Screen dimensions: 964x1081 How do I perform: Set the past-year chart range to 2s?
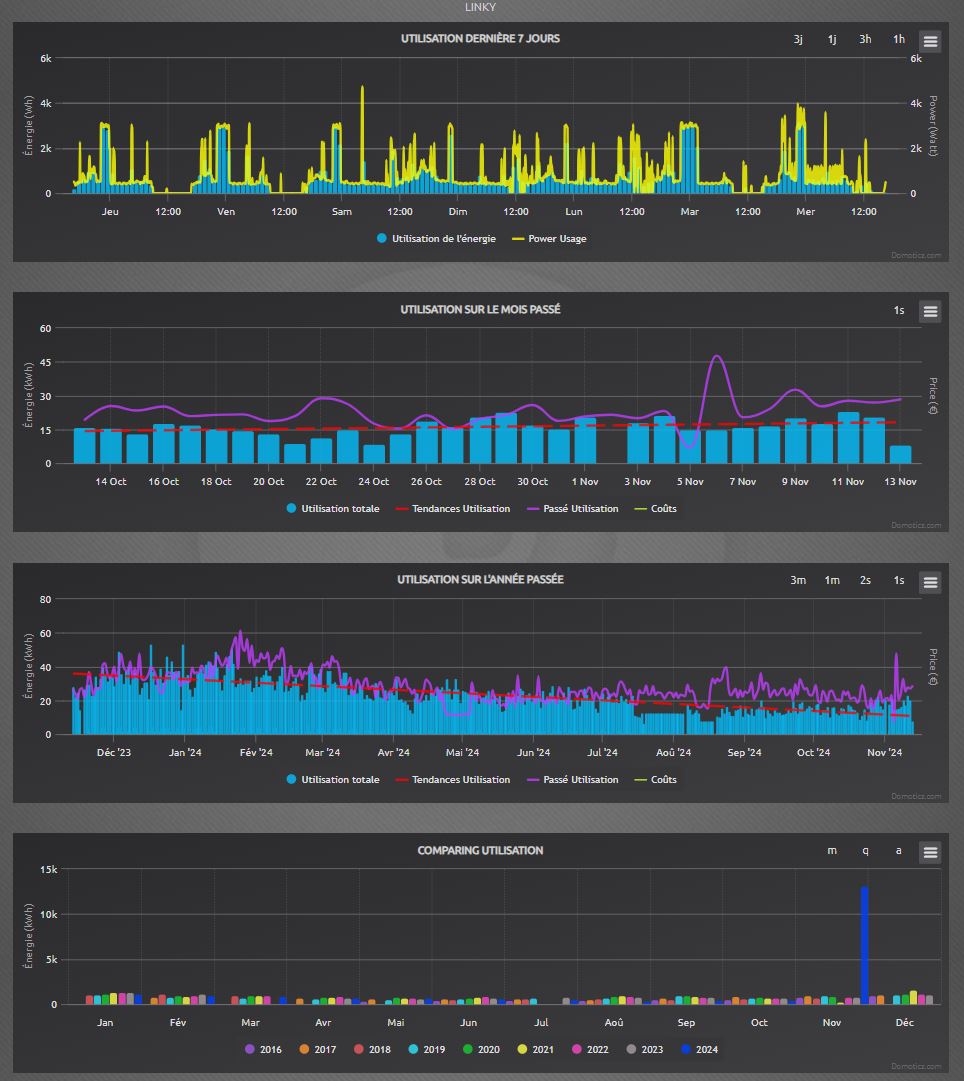point(865,580)
